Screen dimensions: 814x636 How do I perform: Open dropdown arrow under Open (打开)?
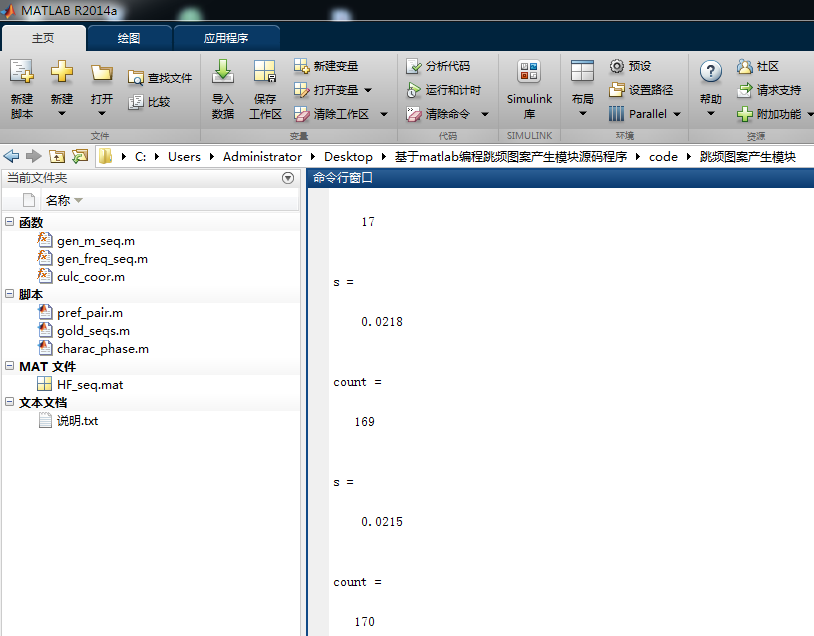[x=102, y=113]
